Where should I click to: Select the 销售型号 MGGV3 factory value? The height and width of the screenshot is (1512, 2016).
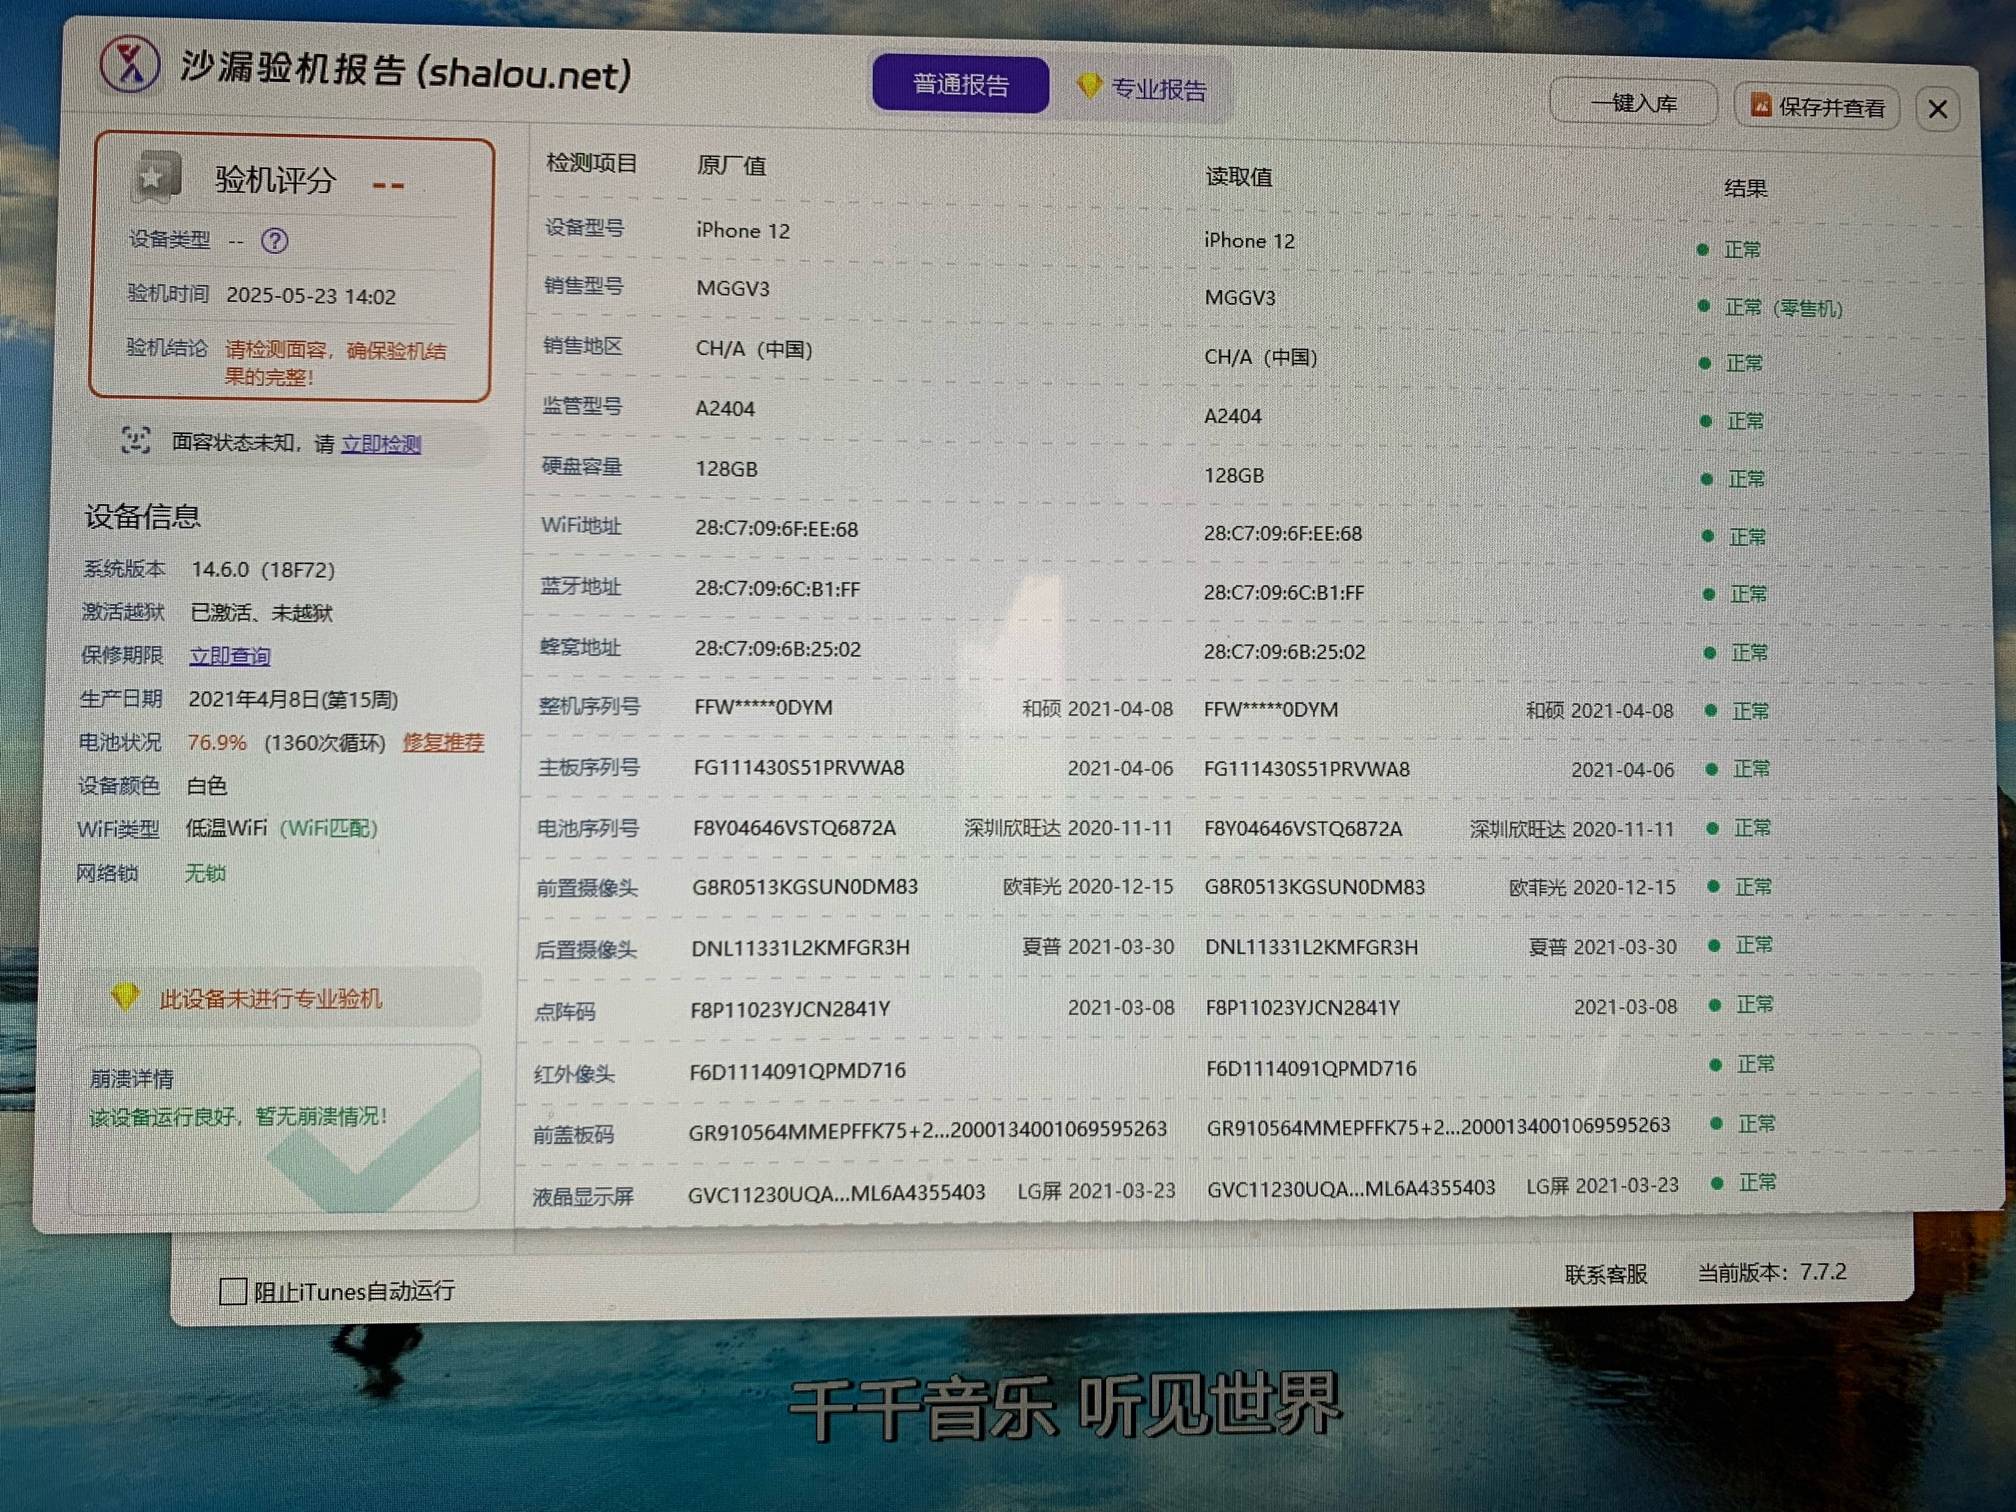(733, 289)
